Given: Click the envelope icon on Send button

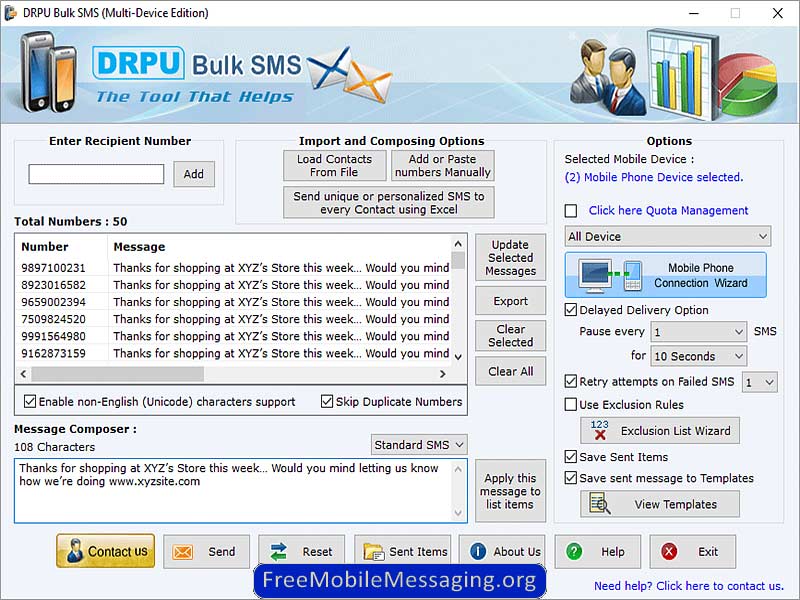Looking at the screenshot, I should [x=183, y=552].
